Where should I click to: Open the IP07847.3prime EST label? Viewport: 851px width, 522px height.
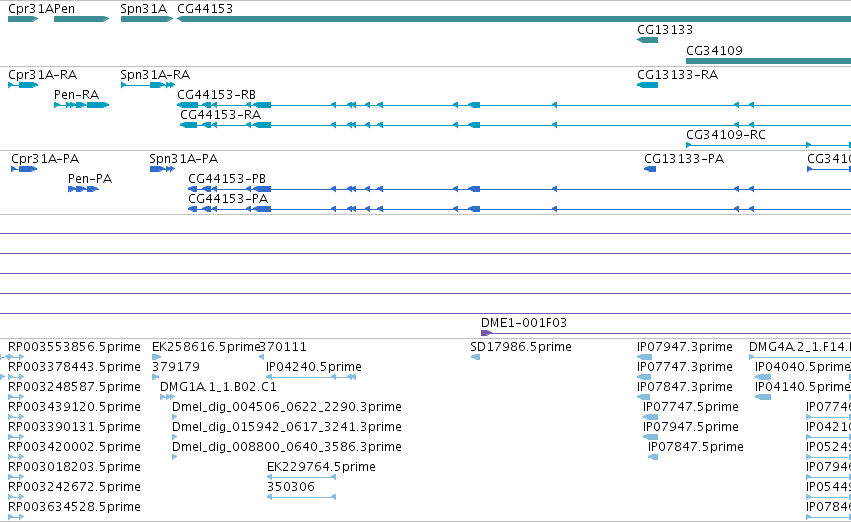coord(685,387)
